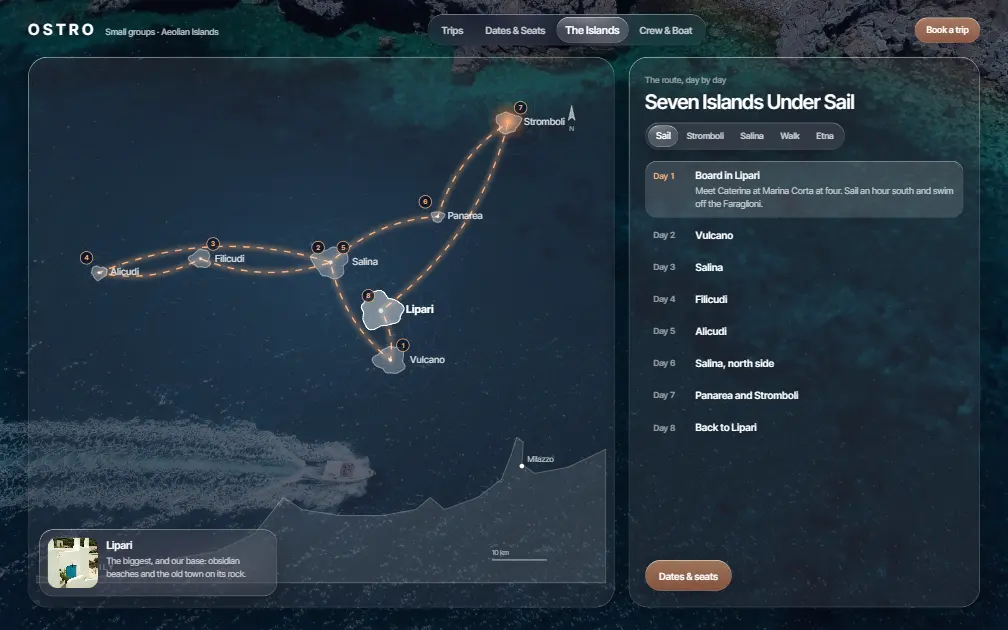Image resolution: width=1008 pixels, height=630 pixels.
Task: Click the OSTRO logo
Action: pyautogui.click(x=61, y=30)
